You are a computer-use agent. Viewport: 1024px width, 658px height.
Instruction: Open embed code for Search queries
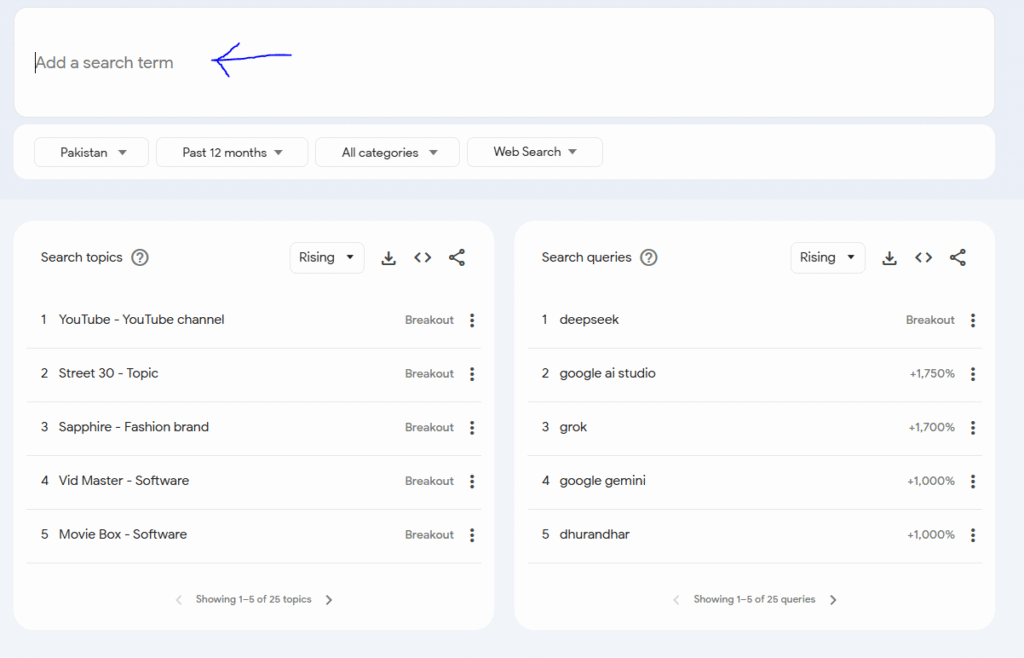924,258
